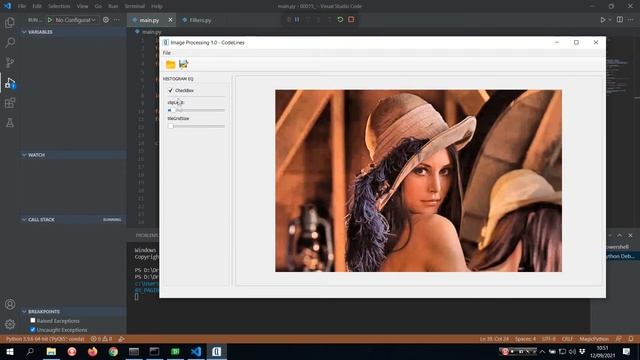Screen dimensions: 640x360
Task: Open the VS Code Run menu
Action: tap(113, 6)
